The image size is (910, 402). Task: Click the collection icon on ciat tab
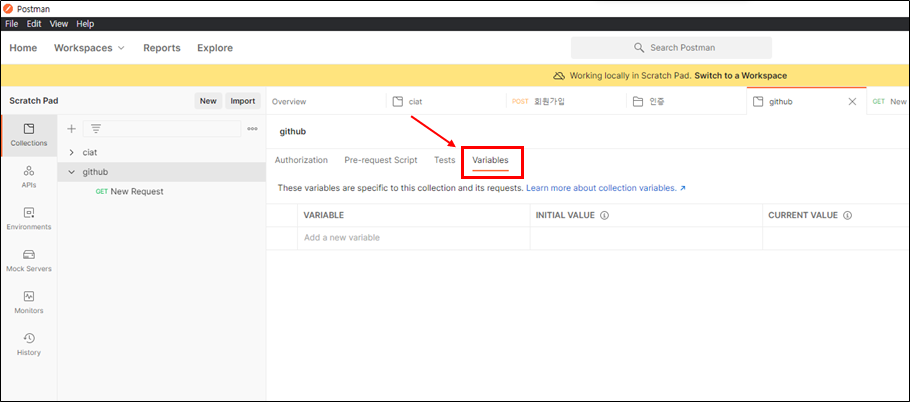[x=398, y=102]
